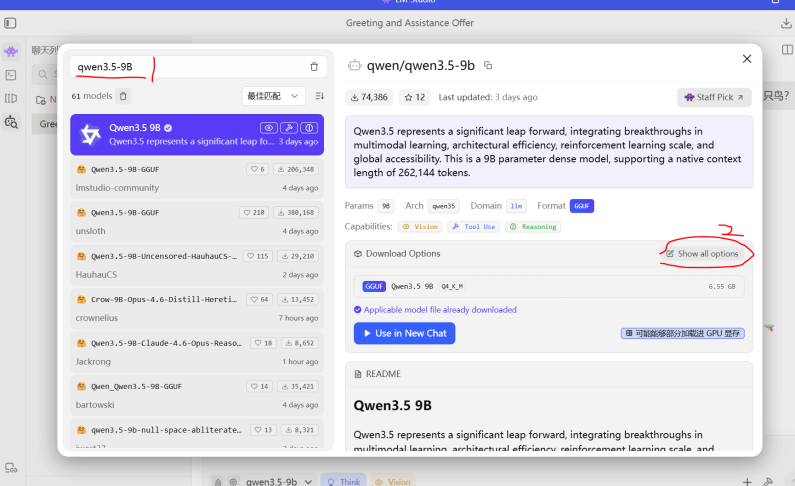Open the Staff Pick link
The image size is (795, 486).
714,97
